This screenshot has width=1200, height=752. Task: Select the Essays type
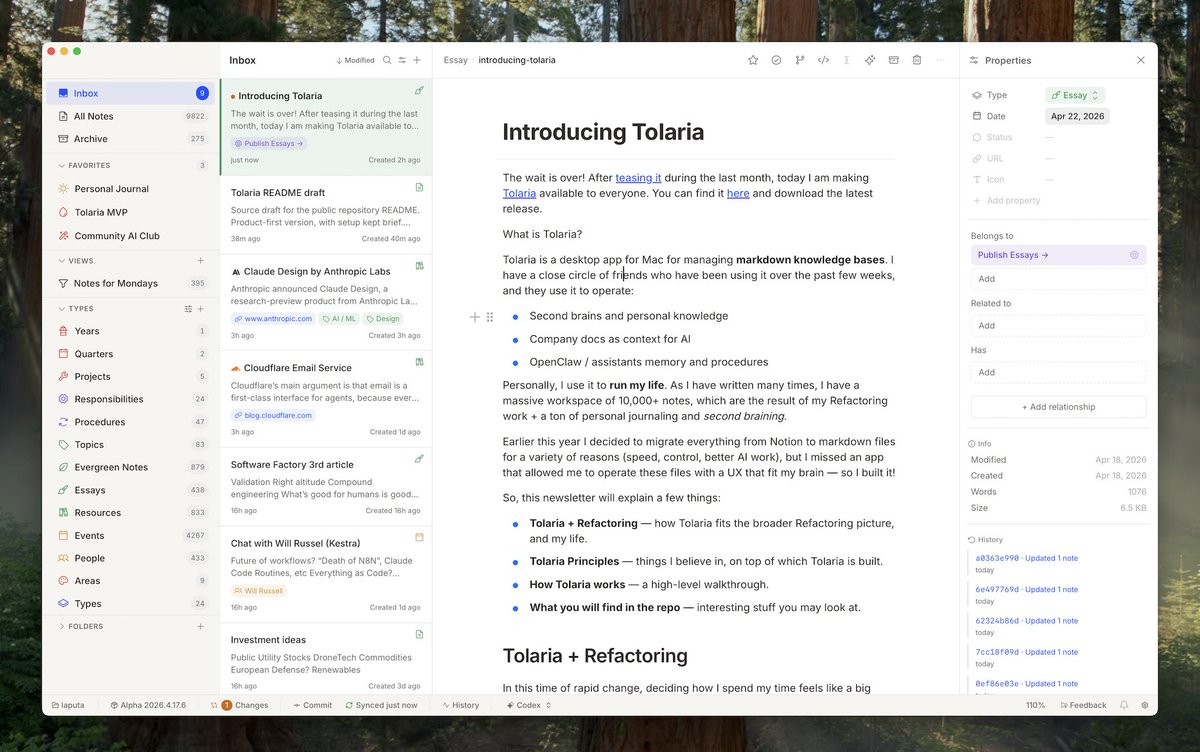coord(131,490)
